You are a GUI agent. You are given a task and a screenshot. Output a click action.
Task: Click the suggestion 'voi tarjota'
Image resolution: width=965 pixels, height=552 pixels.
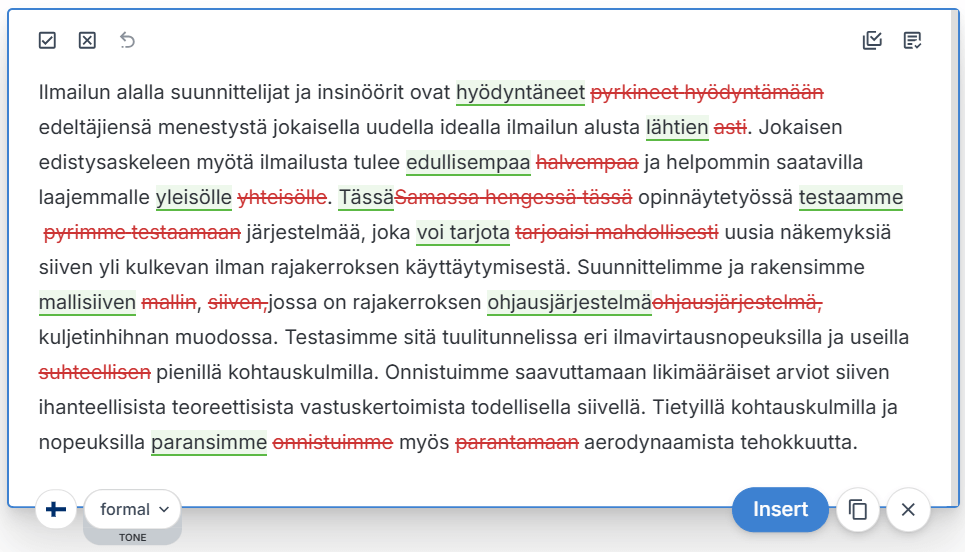[x=462, y=233]
